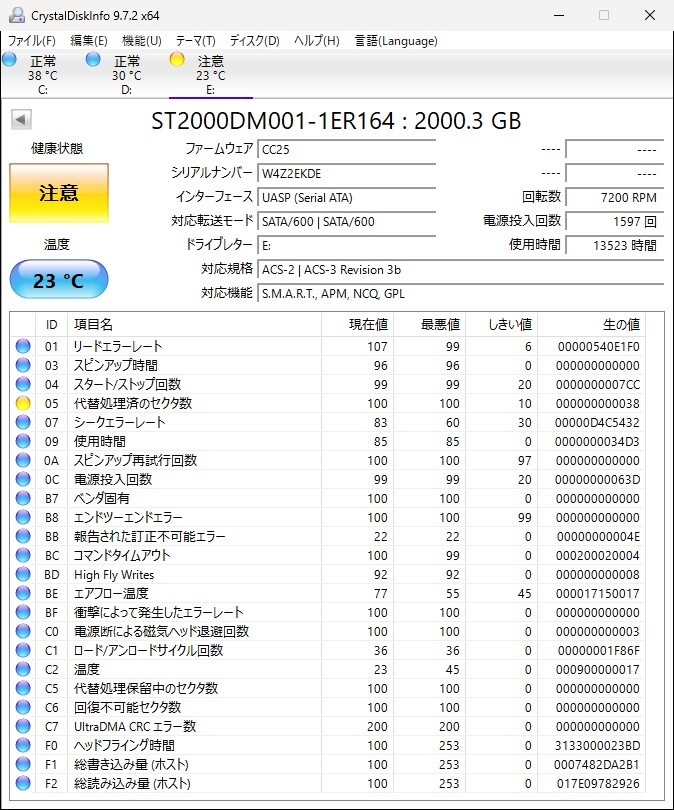The width and height of the screenshot is (674, 810).
Task: Click the status icon for エンドツーエンドエラー row
Action: point(23,517)
